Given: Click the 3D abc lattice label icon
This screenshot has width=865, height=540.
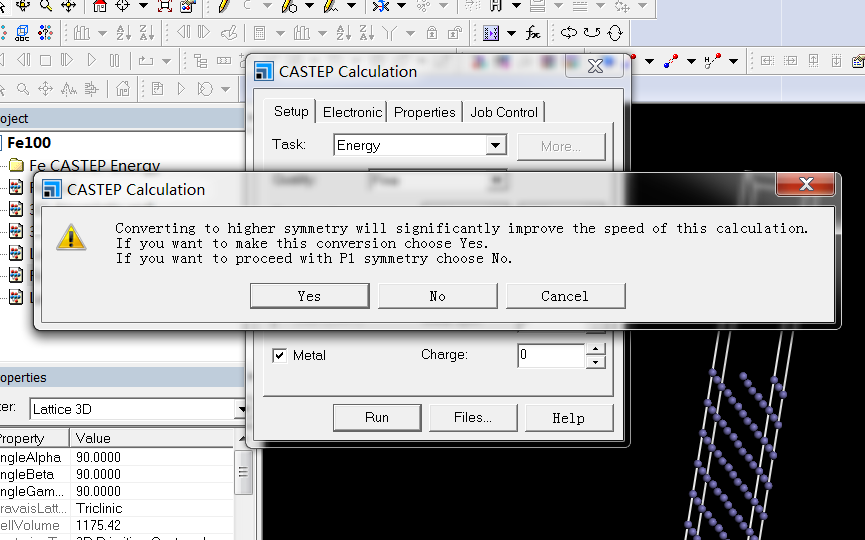Looking at the screenshot, I should (22, 33).
